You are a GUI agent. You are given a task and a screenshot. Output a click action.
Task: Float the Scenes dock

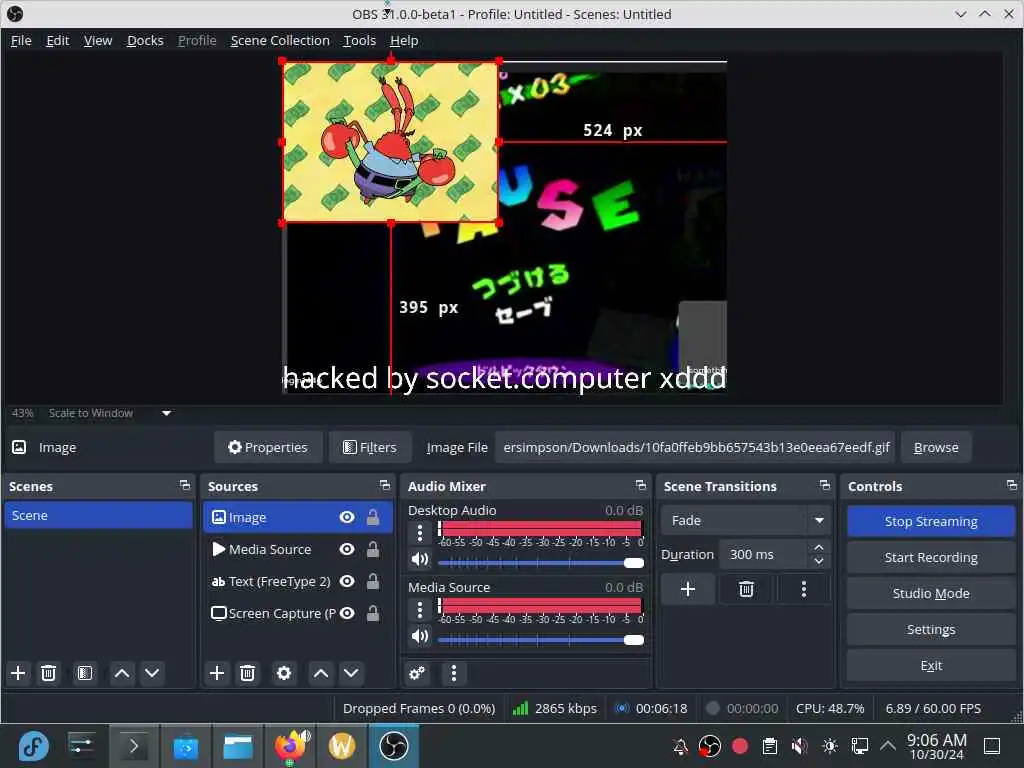[x=185, y=485]
